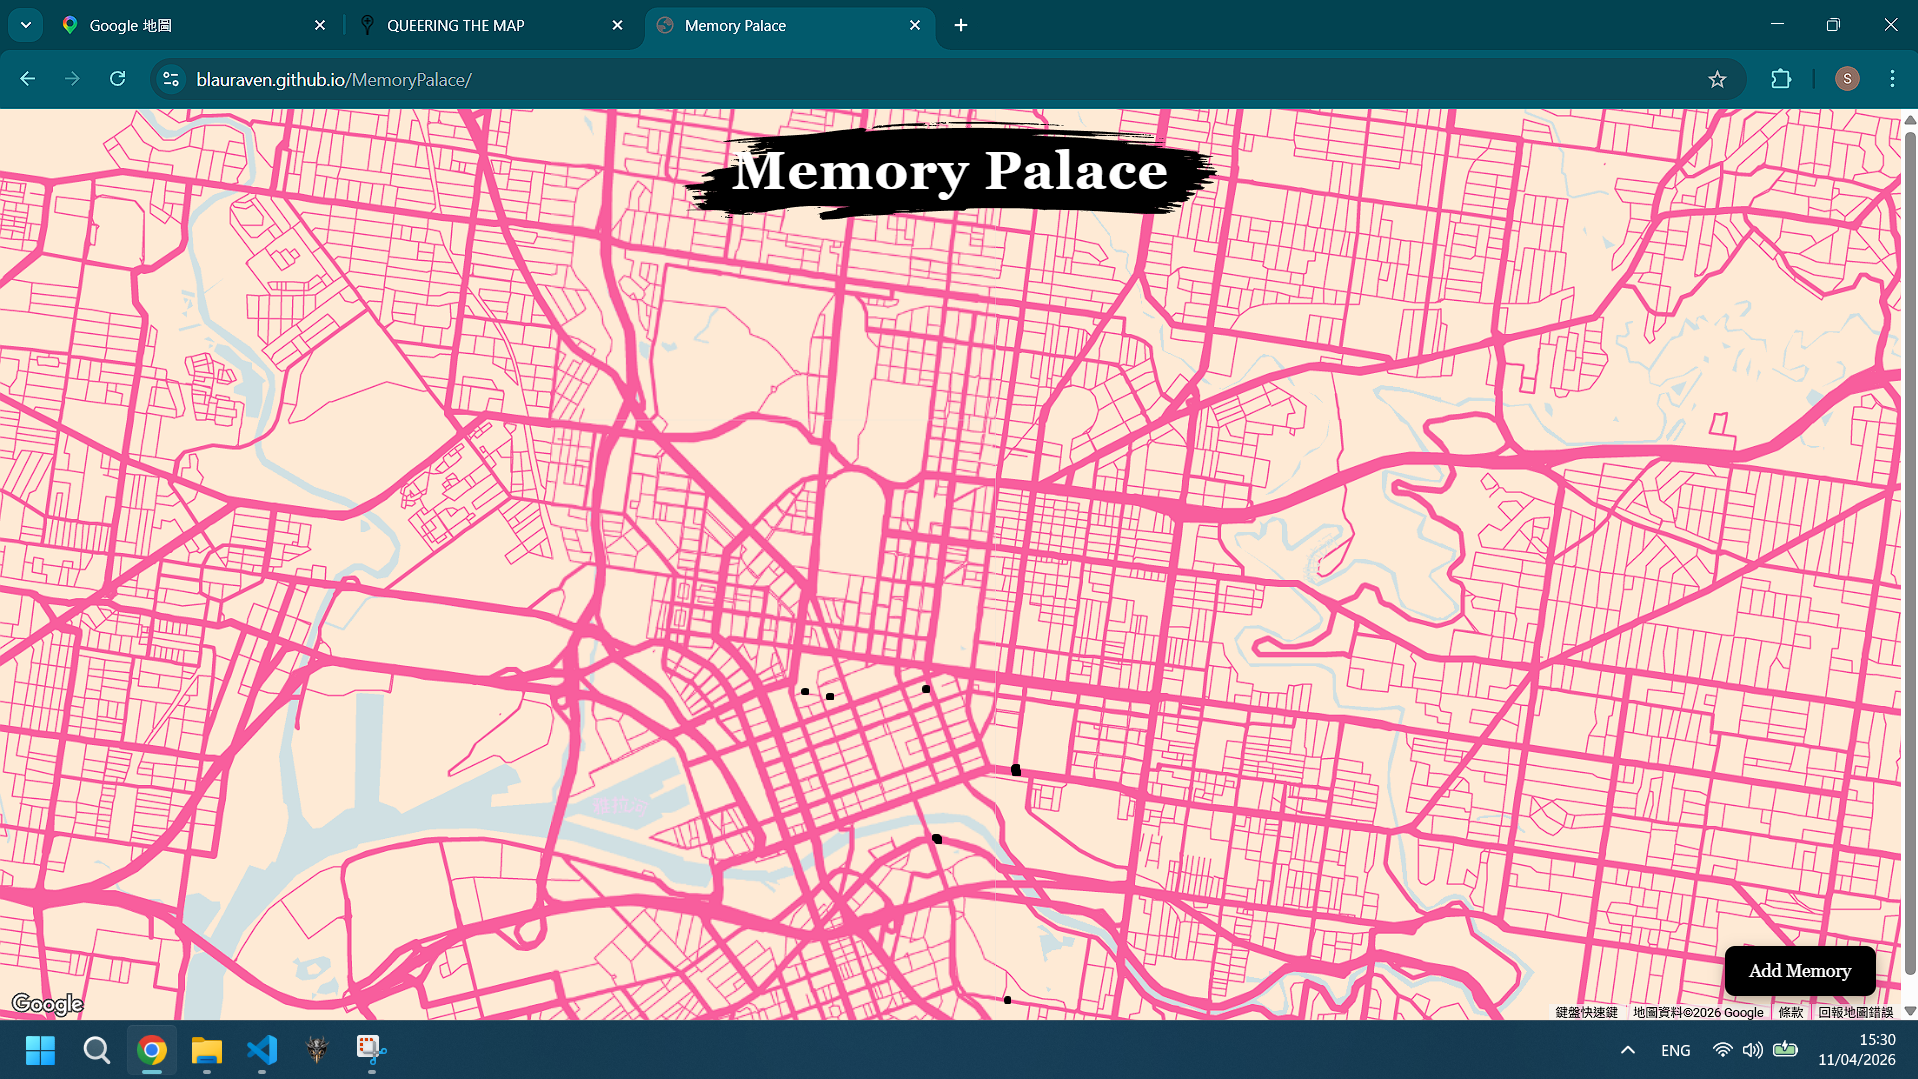Go forward to next page
Viewport: 1918px width, 1079px height.
click(72, 79)
